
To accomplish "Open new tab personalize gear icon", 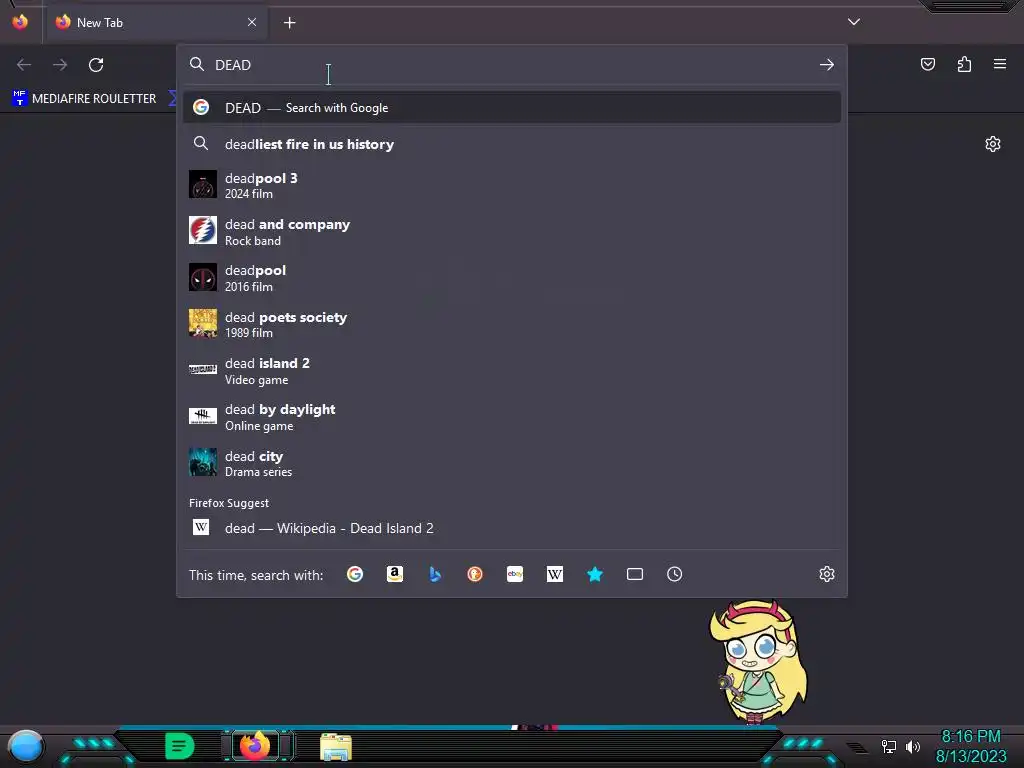I will [x=993, y=144].
